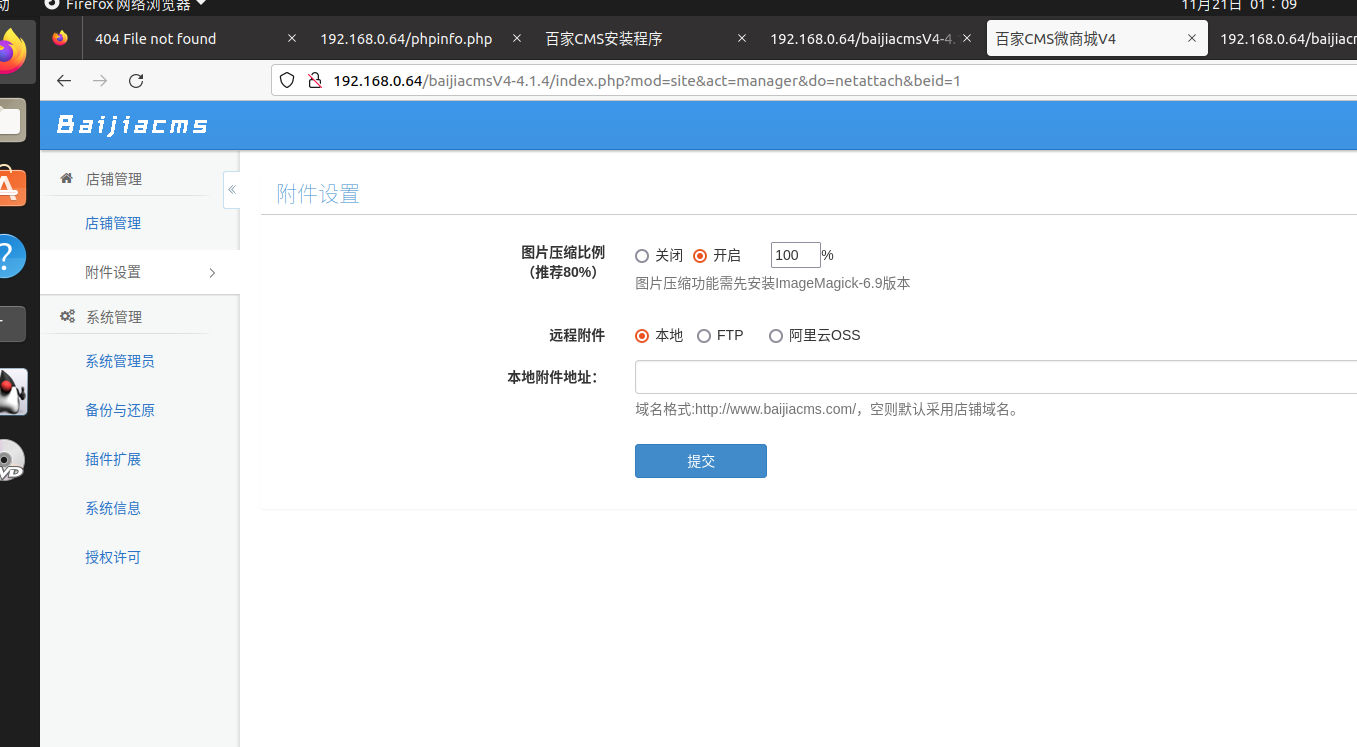Click the 附件设置 page heading
Viewport: 1357px width, 747px height.
(x=318, y=194)
